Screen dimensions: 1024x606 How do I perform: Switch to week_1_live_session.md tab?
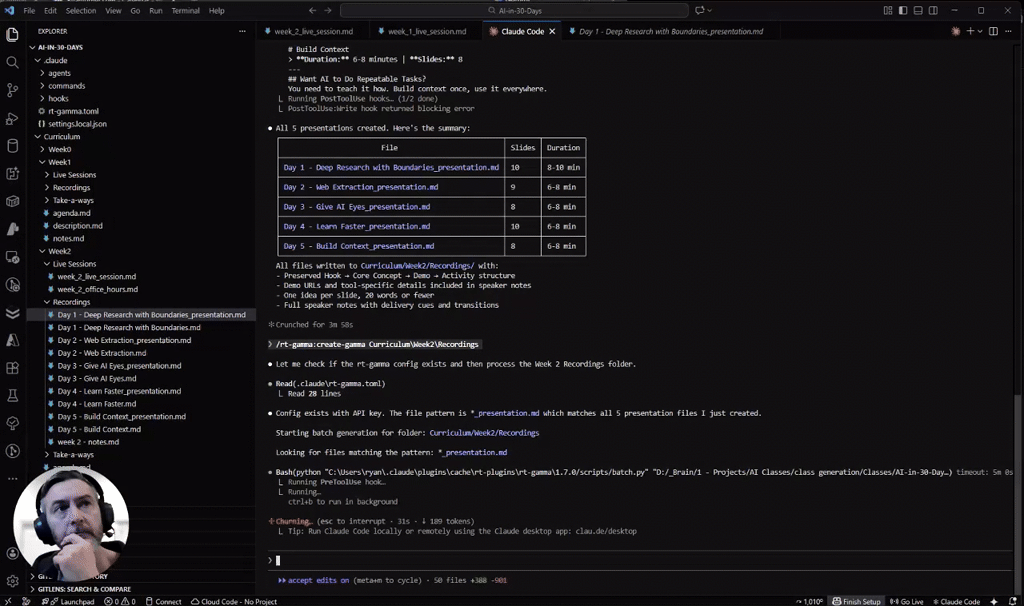tap(427, 31)
